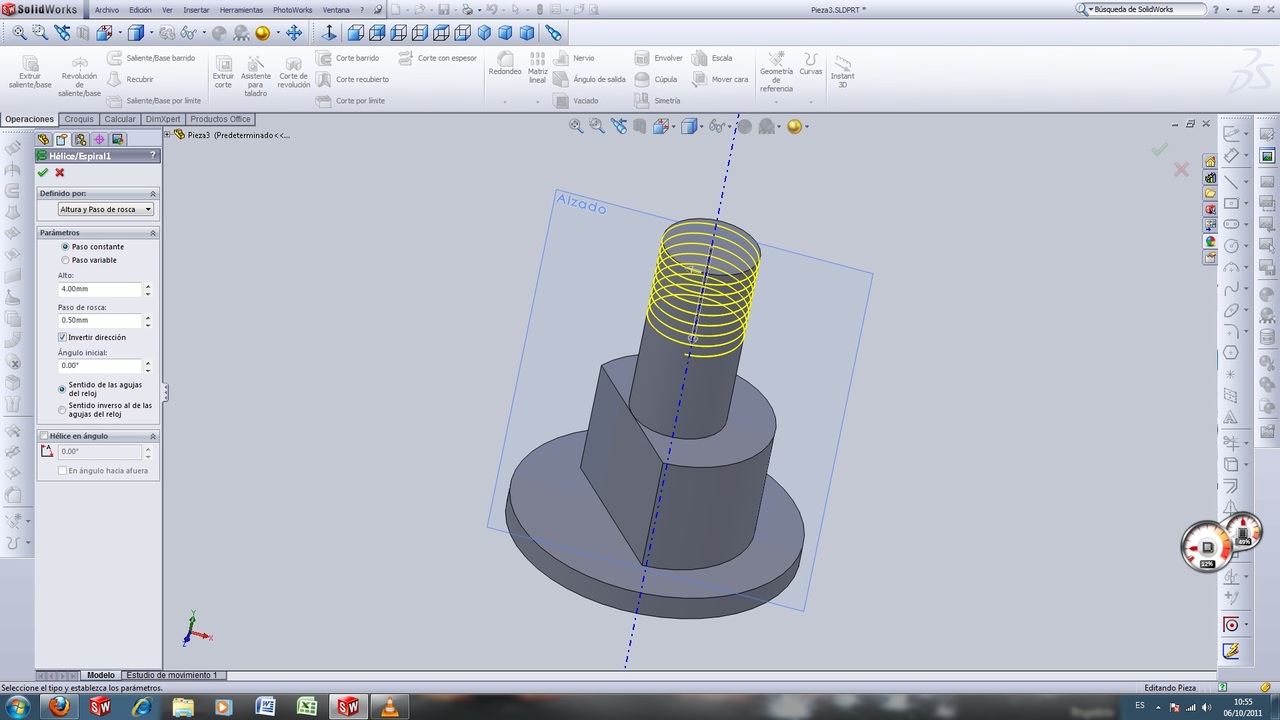This screenshot has height=720, width=1280.
Task: Select Sentido de las agujas del reloj
Action: click(62, 389)
